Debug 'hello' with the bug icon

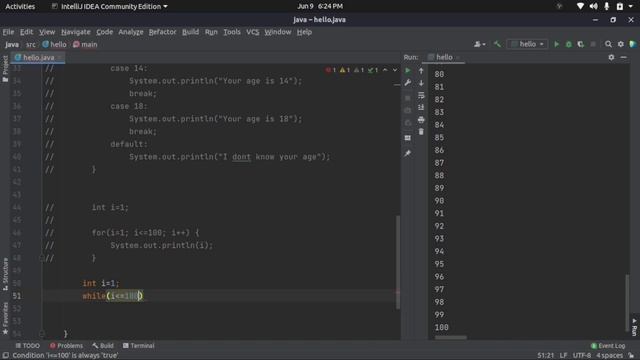pos(568,44)
